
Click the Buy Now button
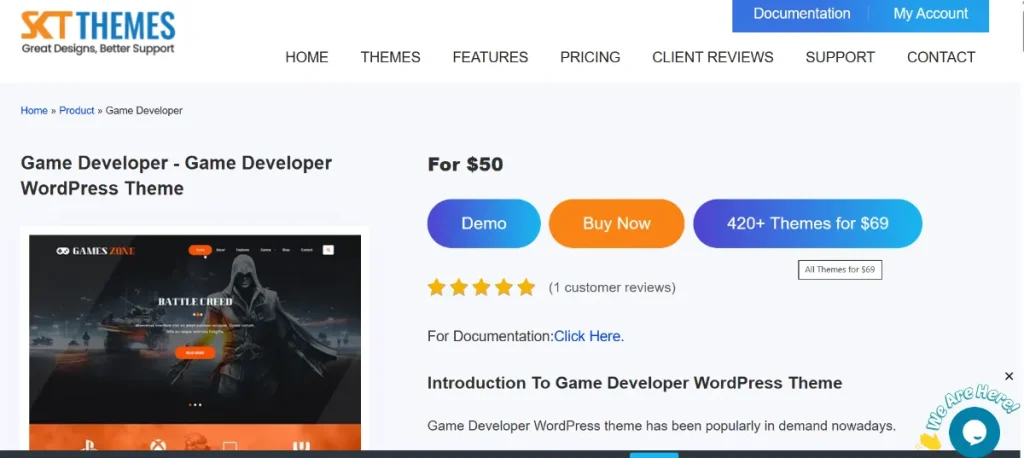click(x=616, y=223)
